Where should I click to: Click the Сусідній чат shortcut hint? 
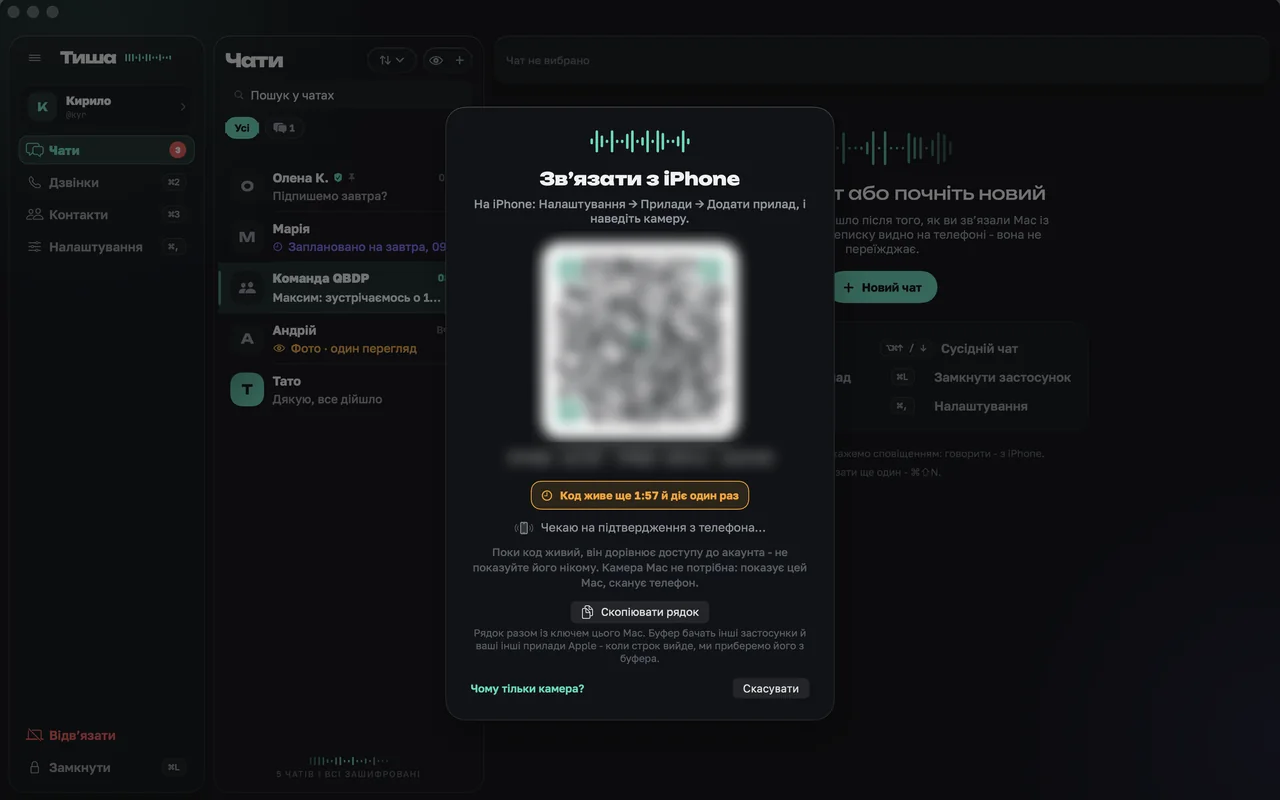[x=949, y=348]
